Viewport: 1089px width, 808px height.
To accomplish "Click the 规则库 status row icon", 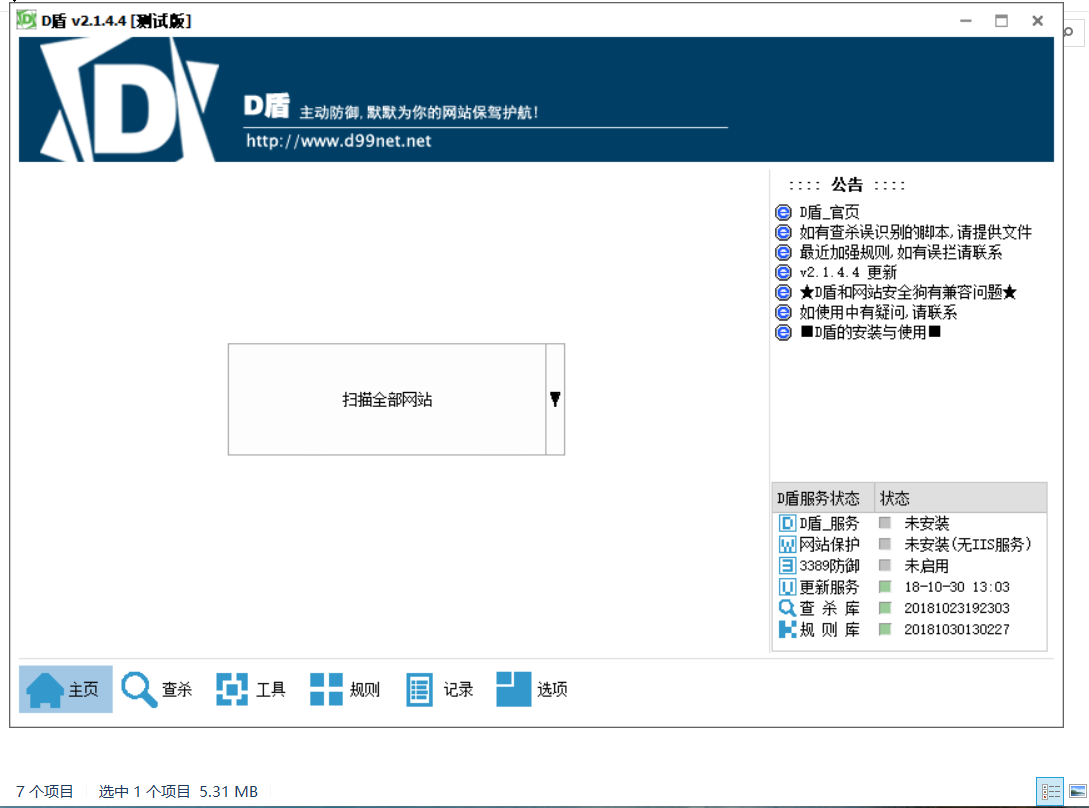I will point(788,629).
